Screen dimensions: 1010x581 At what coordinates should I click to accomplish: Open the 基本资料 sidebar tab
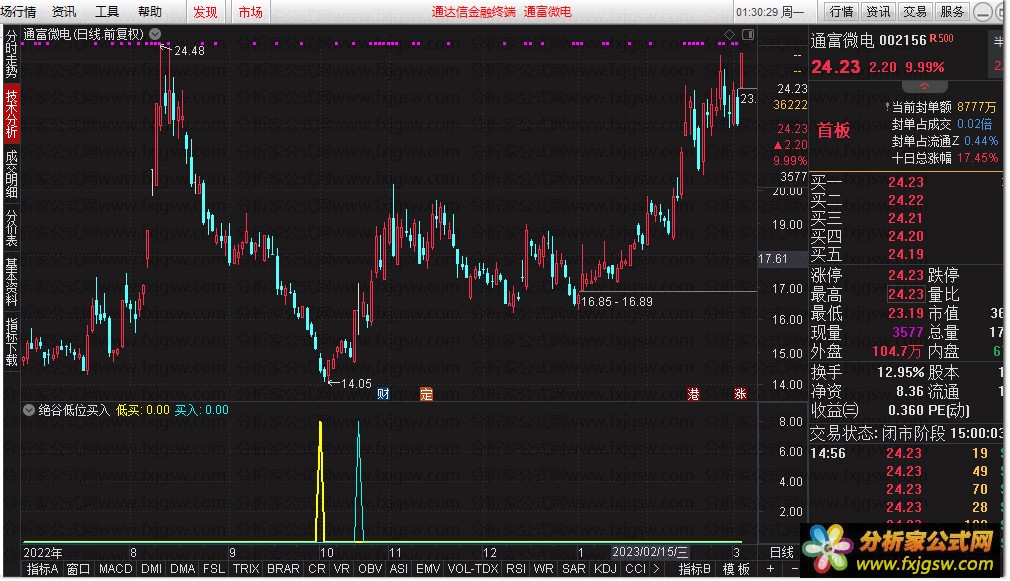point(11,281)
